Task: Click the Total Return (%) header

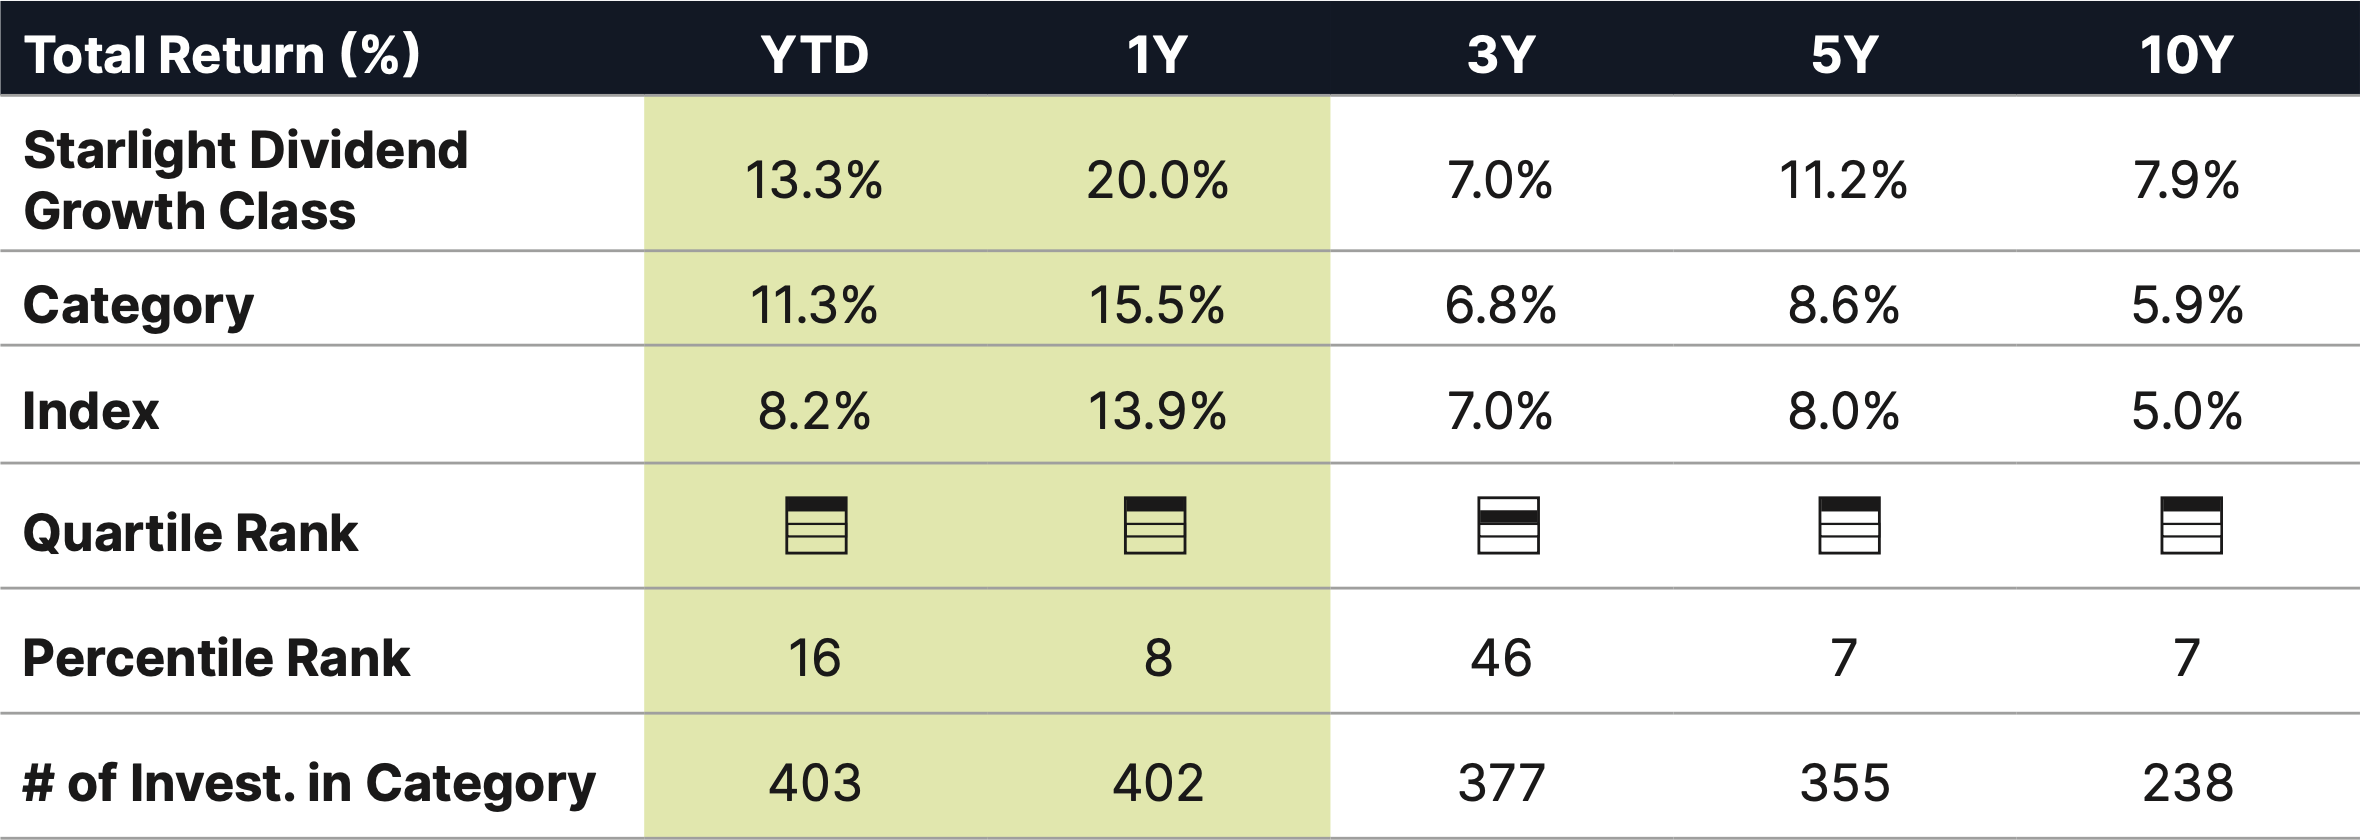Action: [221, 55]
